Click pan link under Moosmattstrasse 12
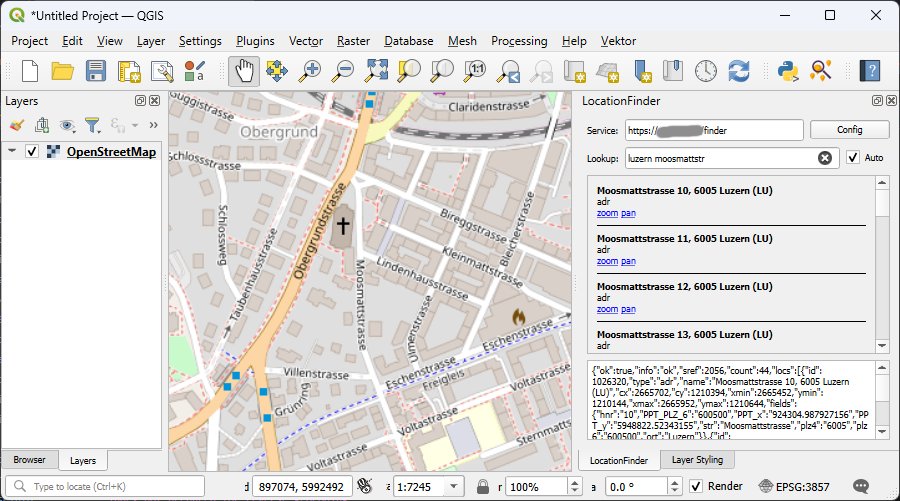 click(628, 309)
